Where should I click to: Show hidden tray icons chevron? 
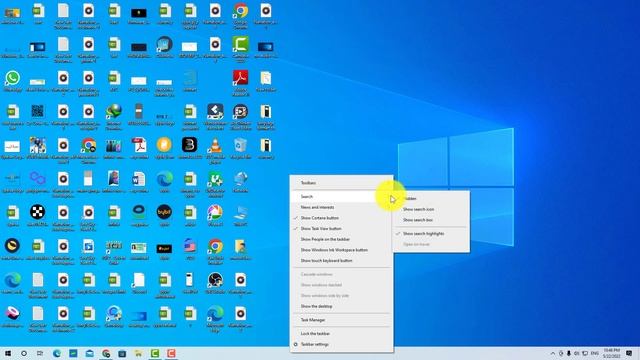(x=553, y=353)
